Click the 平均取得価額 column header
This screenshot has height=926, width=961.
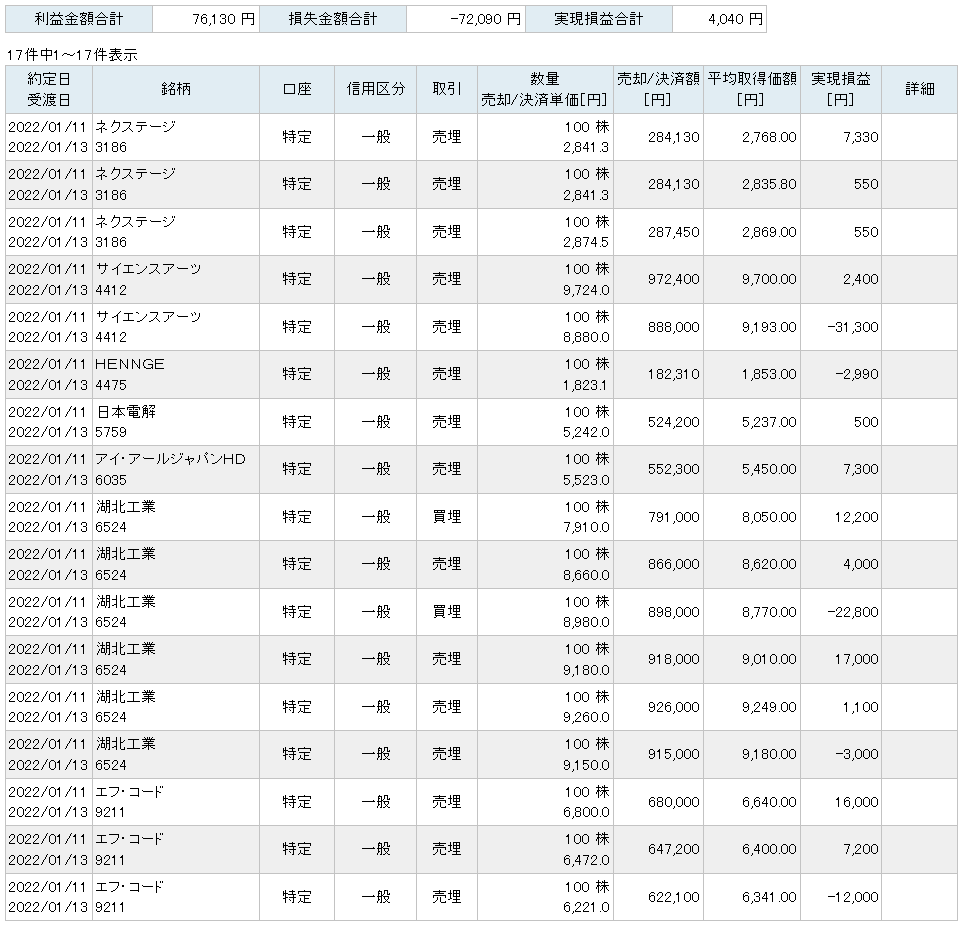(752, 89)
